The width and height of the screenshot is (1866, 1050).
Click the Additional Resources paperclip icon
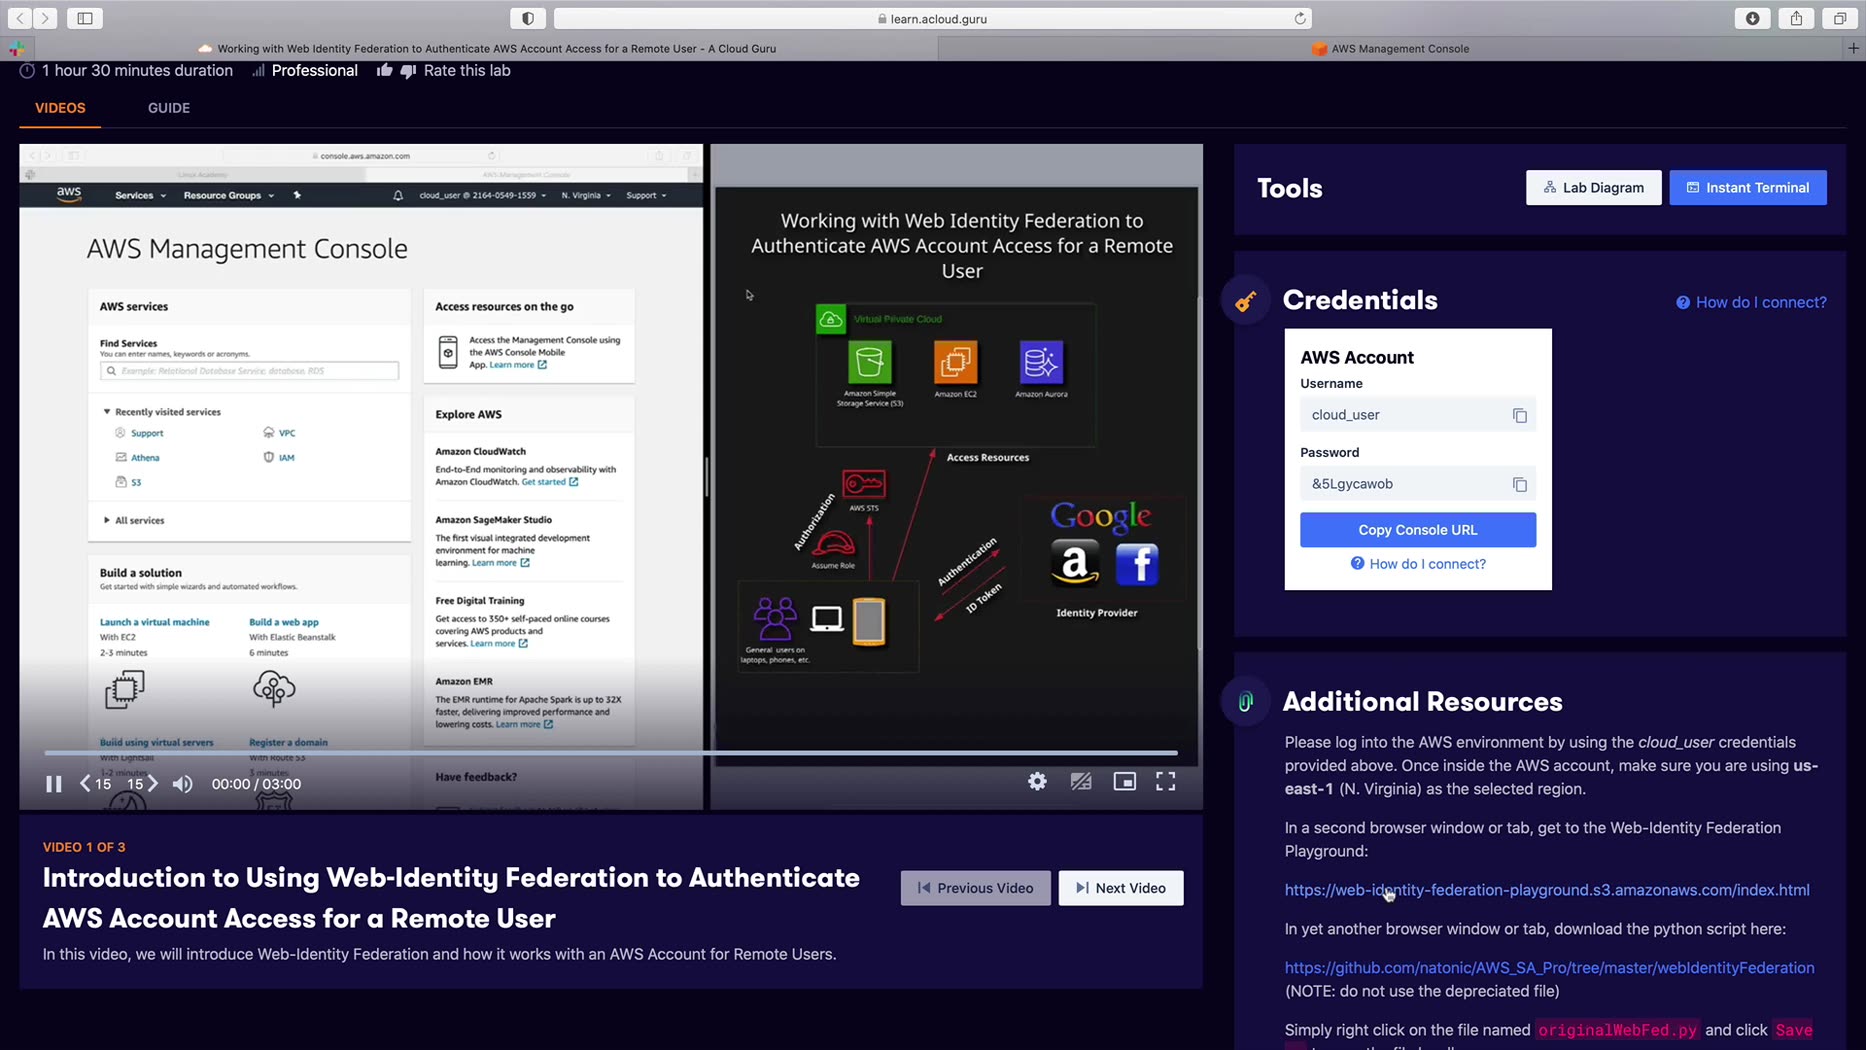(1245, 702)
